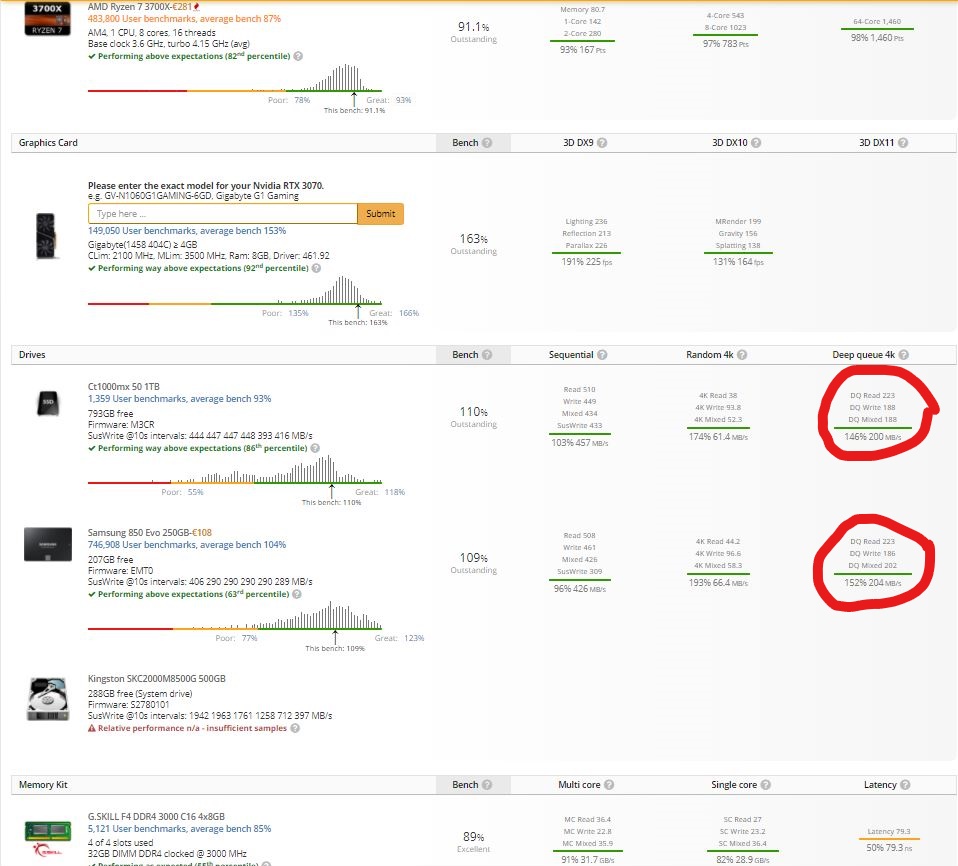Click help icon next to Single core

pos(766,785)
